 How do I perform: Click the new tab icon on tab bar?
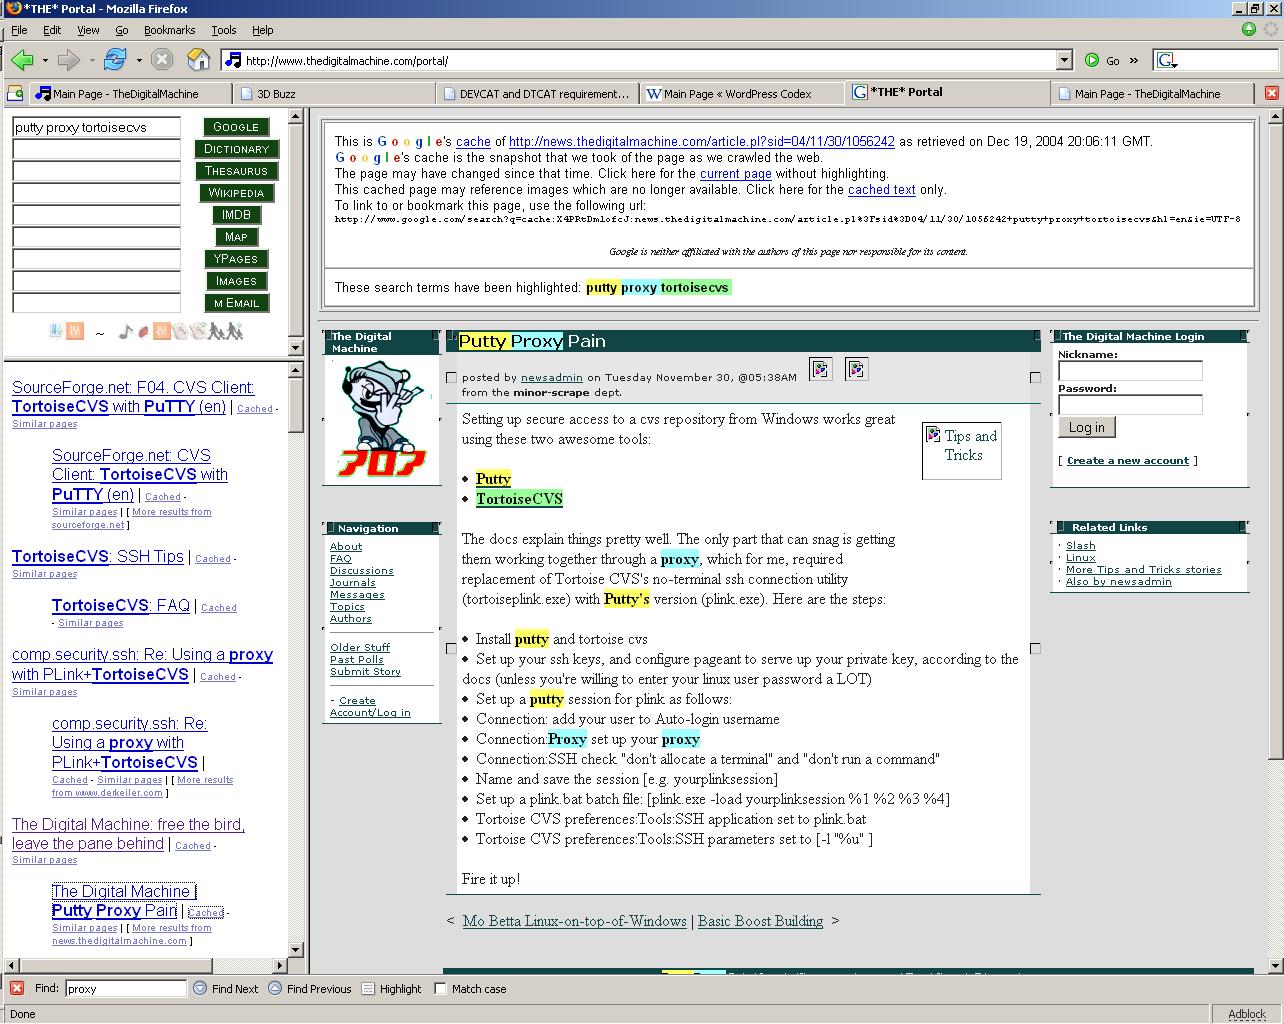15,93
